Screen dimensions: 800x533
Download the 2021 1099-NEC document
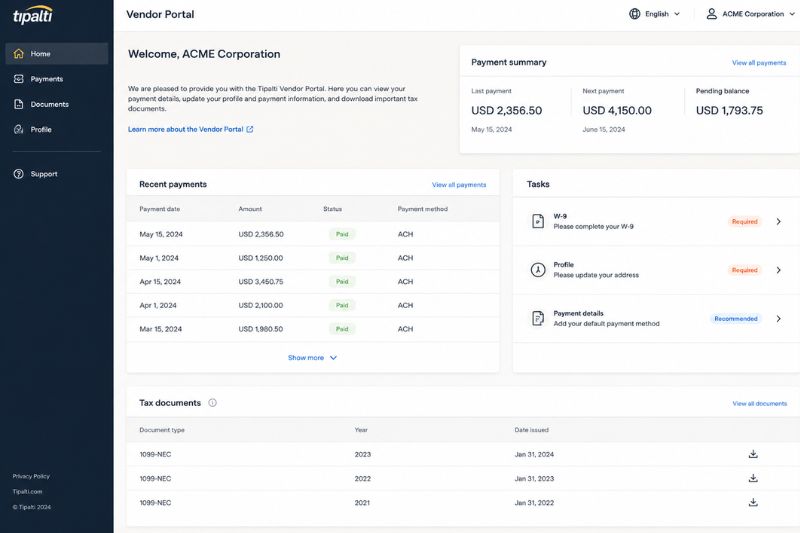[x=753, y=503]
